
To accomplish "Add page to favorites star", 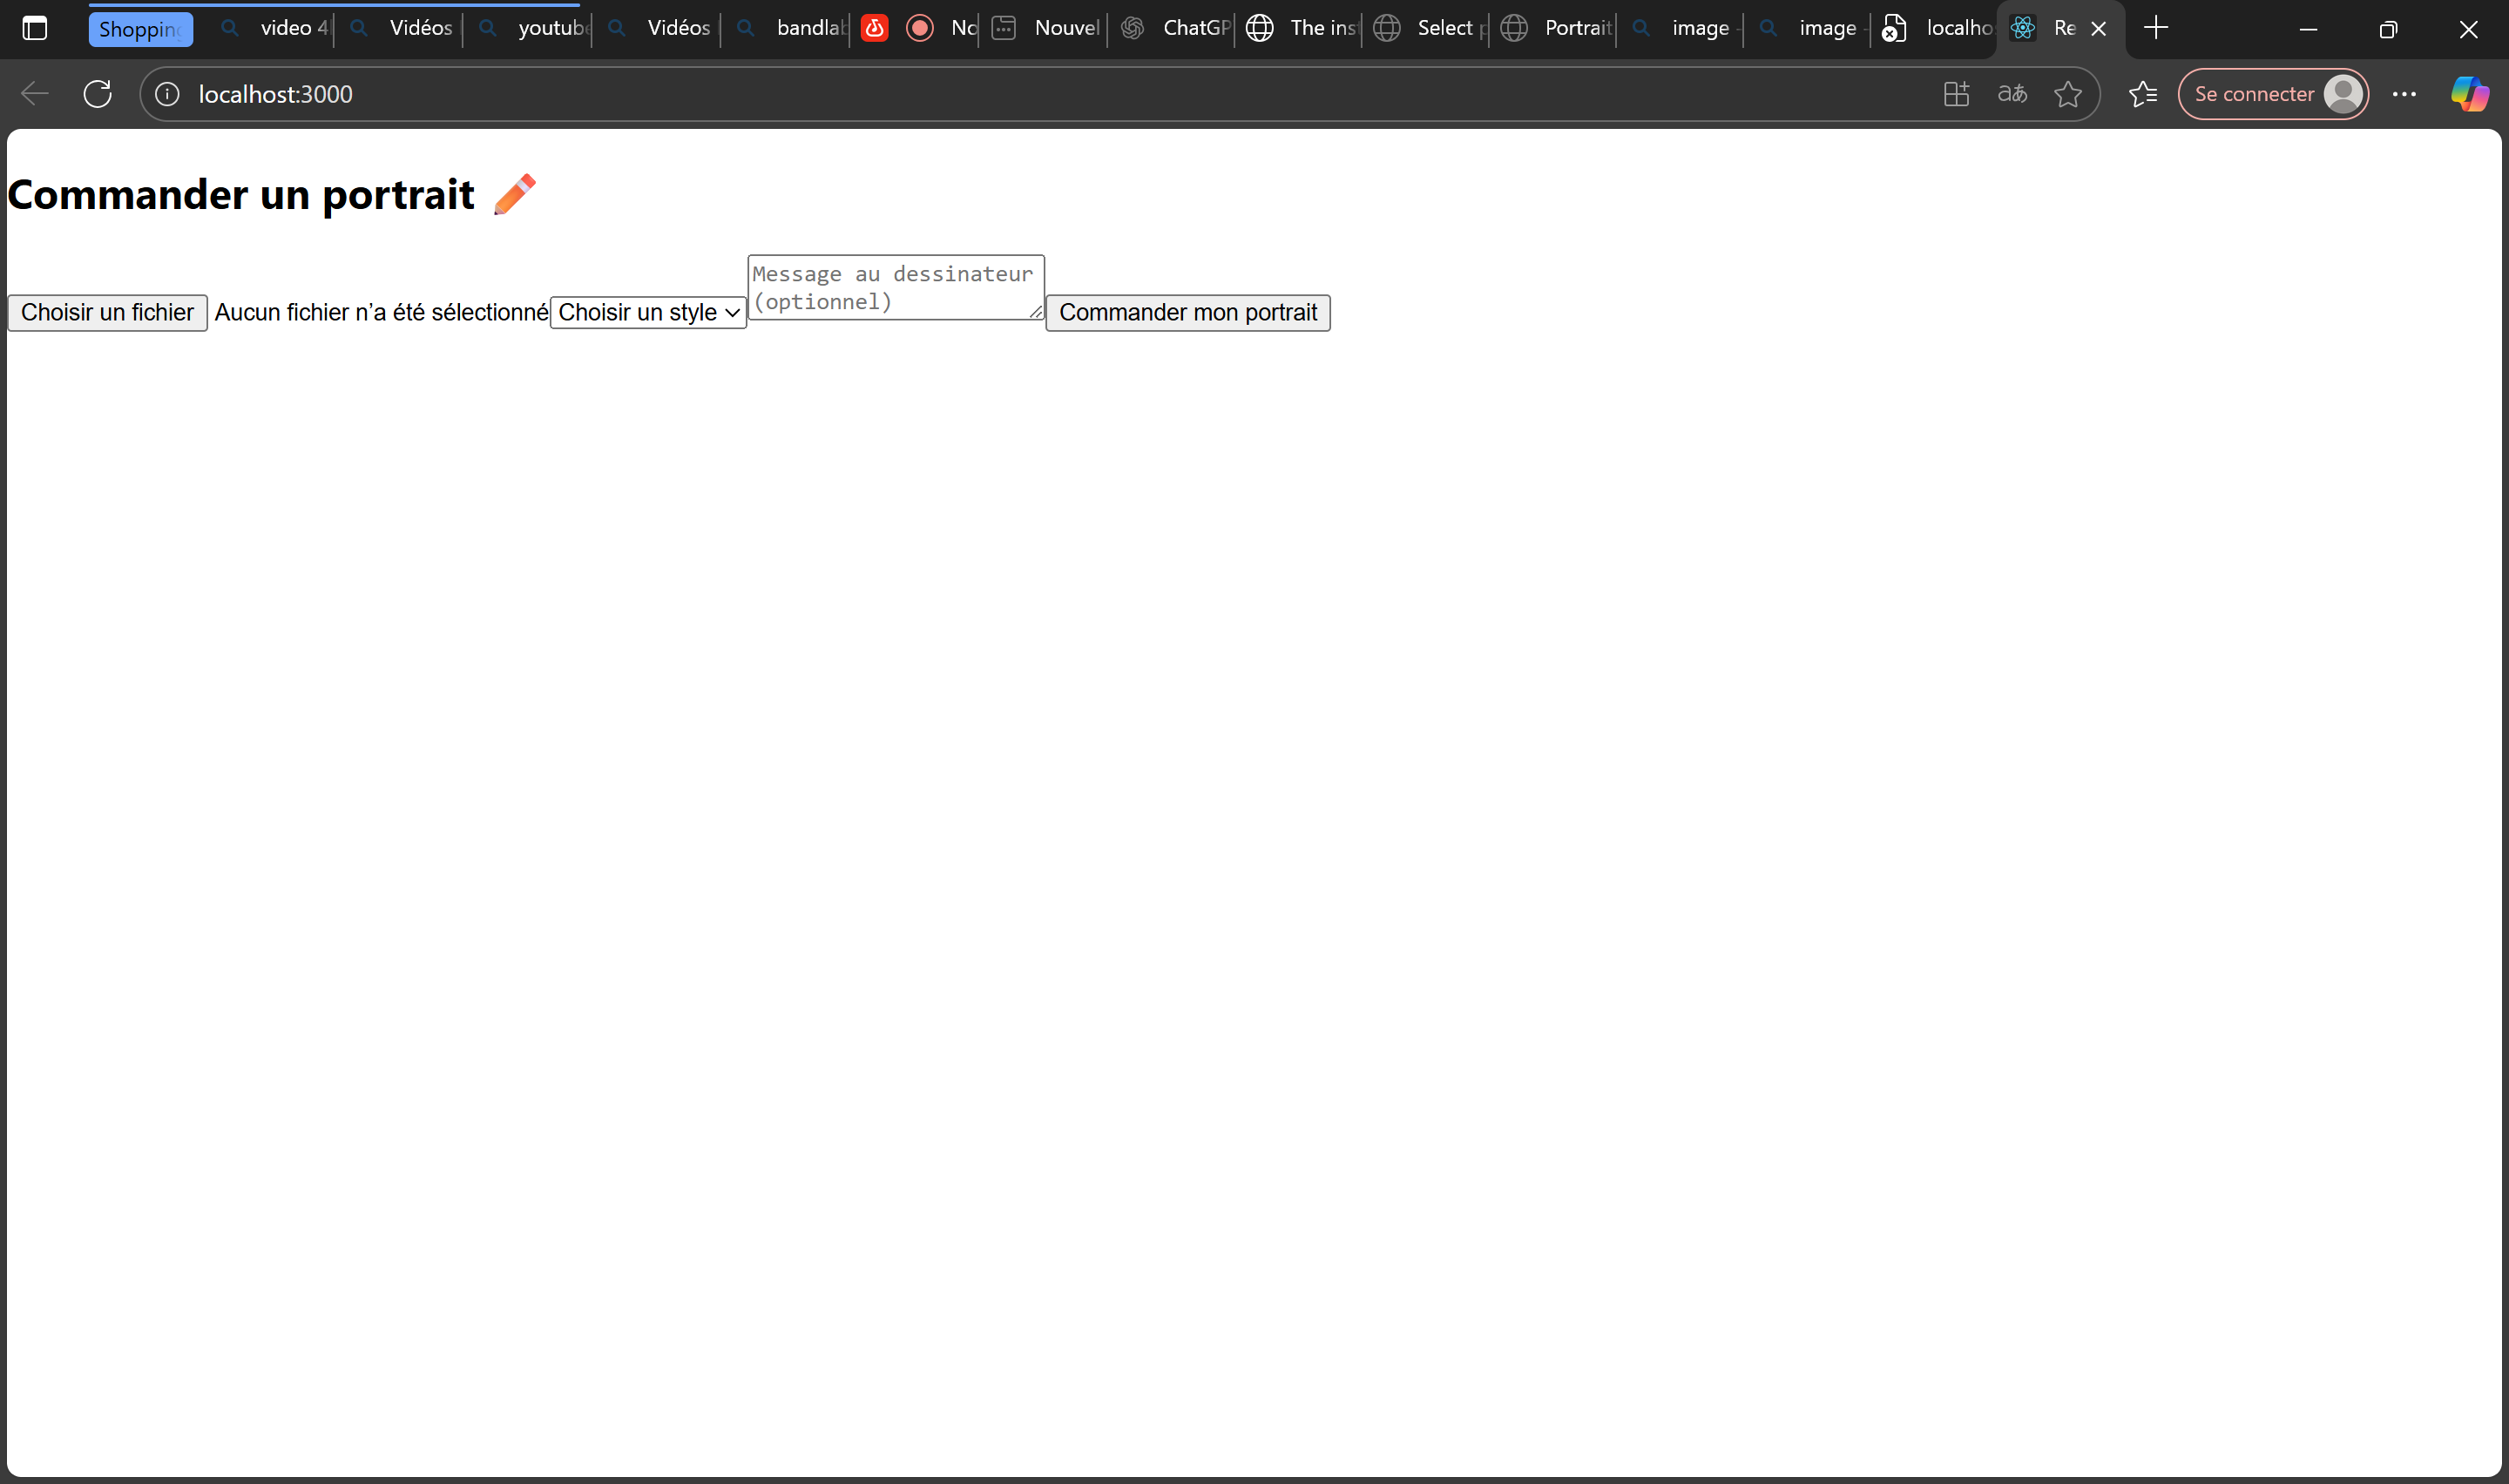I will (x=2068, y=94).
